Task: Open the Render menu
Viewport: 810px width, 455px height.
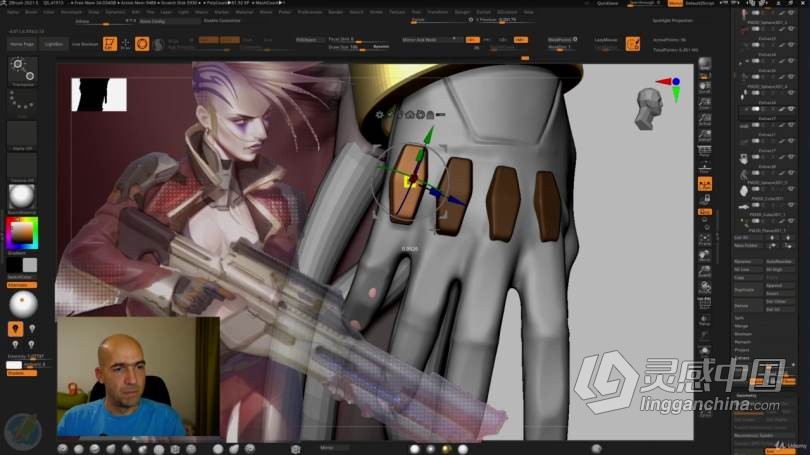Action: click(x=335, y=12)
